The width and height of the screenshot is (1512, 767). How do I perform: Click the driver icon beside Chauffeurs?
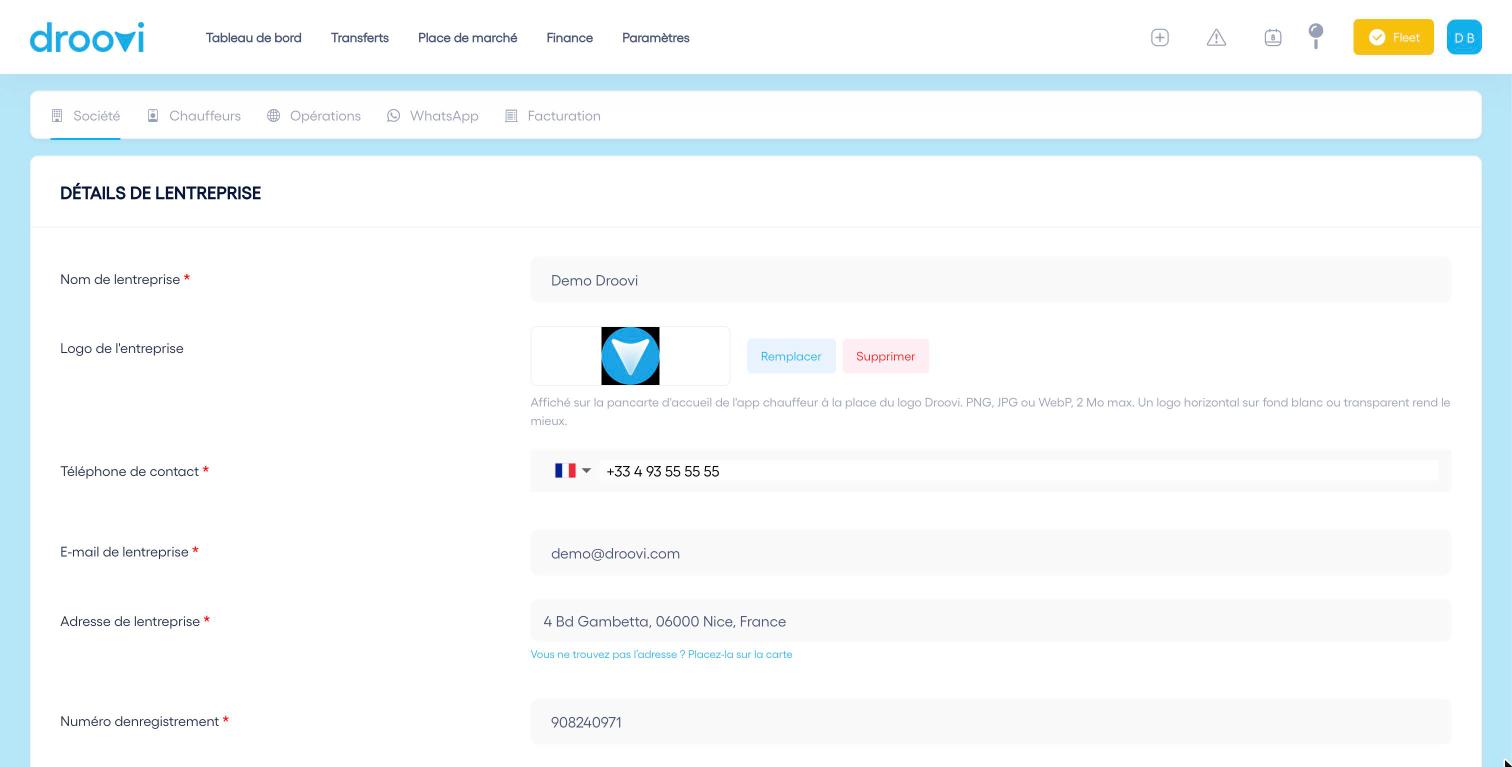153,116
